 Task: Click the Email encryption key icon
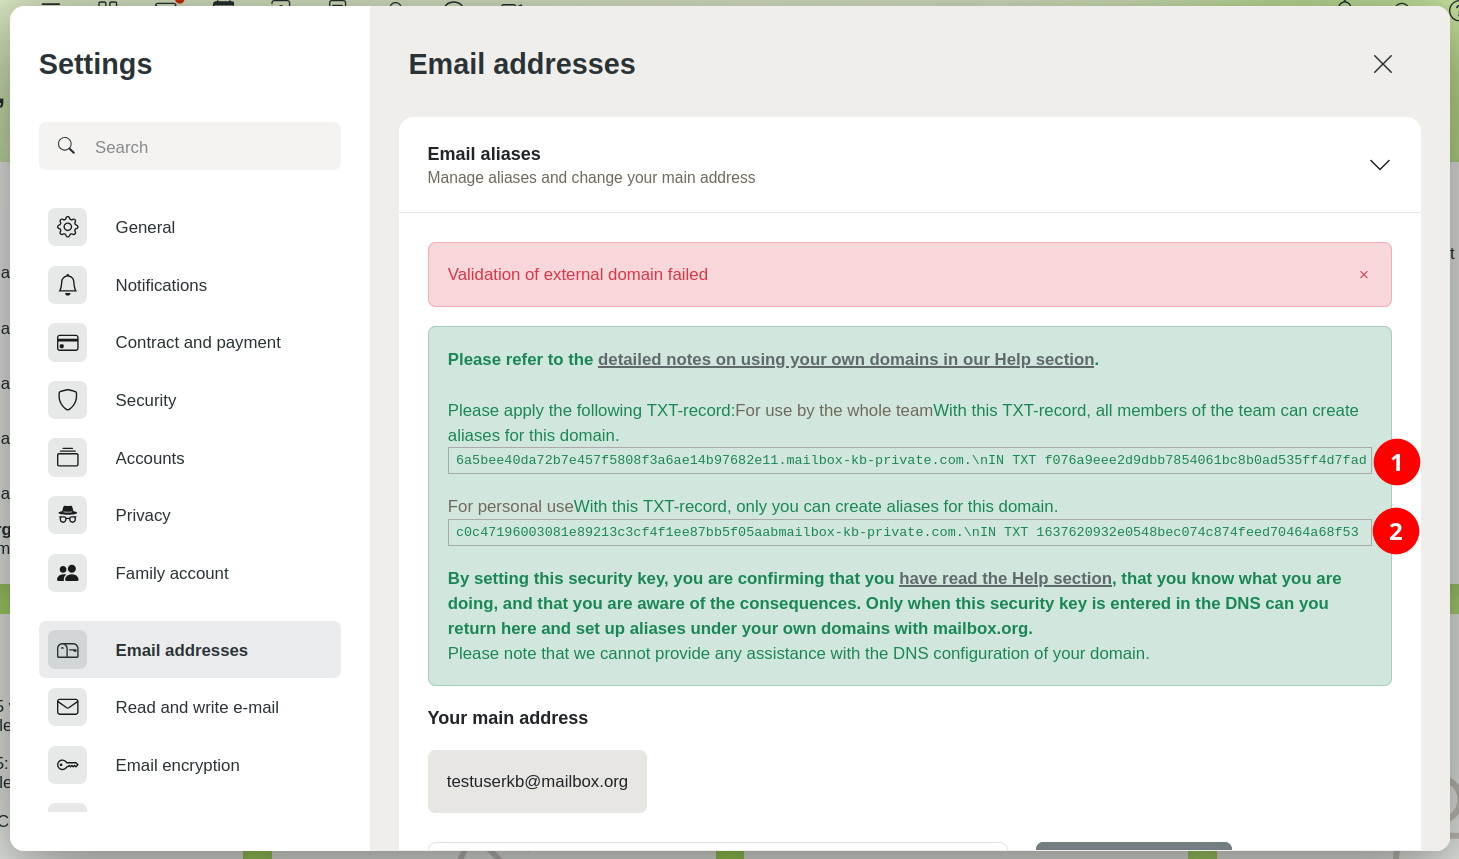[x=68, y=765]
